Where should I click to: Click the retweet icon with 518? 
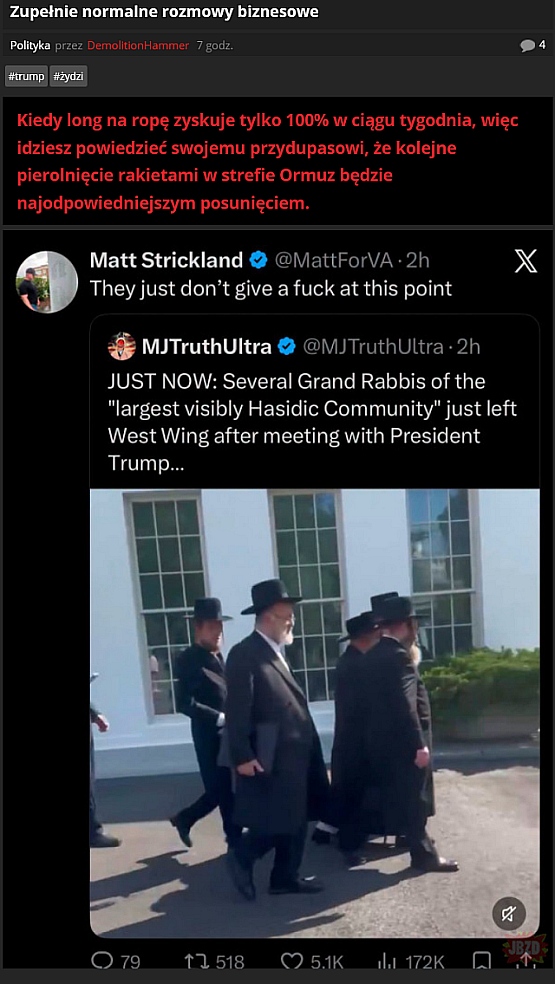coord(191,961)
